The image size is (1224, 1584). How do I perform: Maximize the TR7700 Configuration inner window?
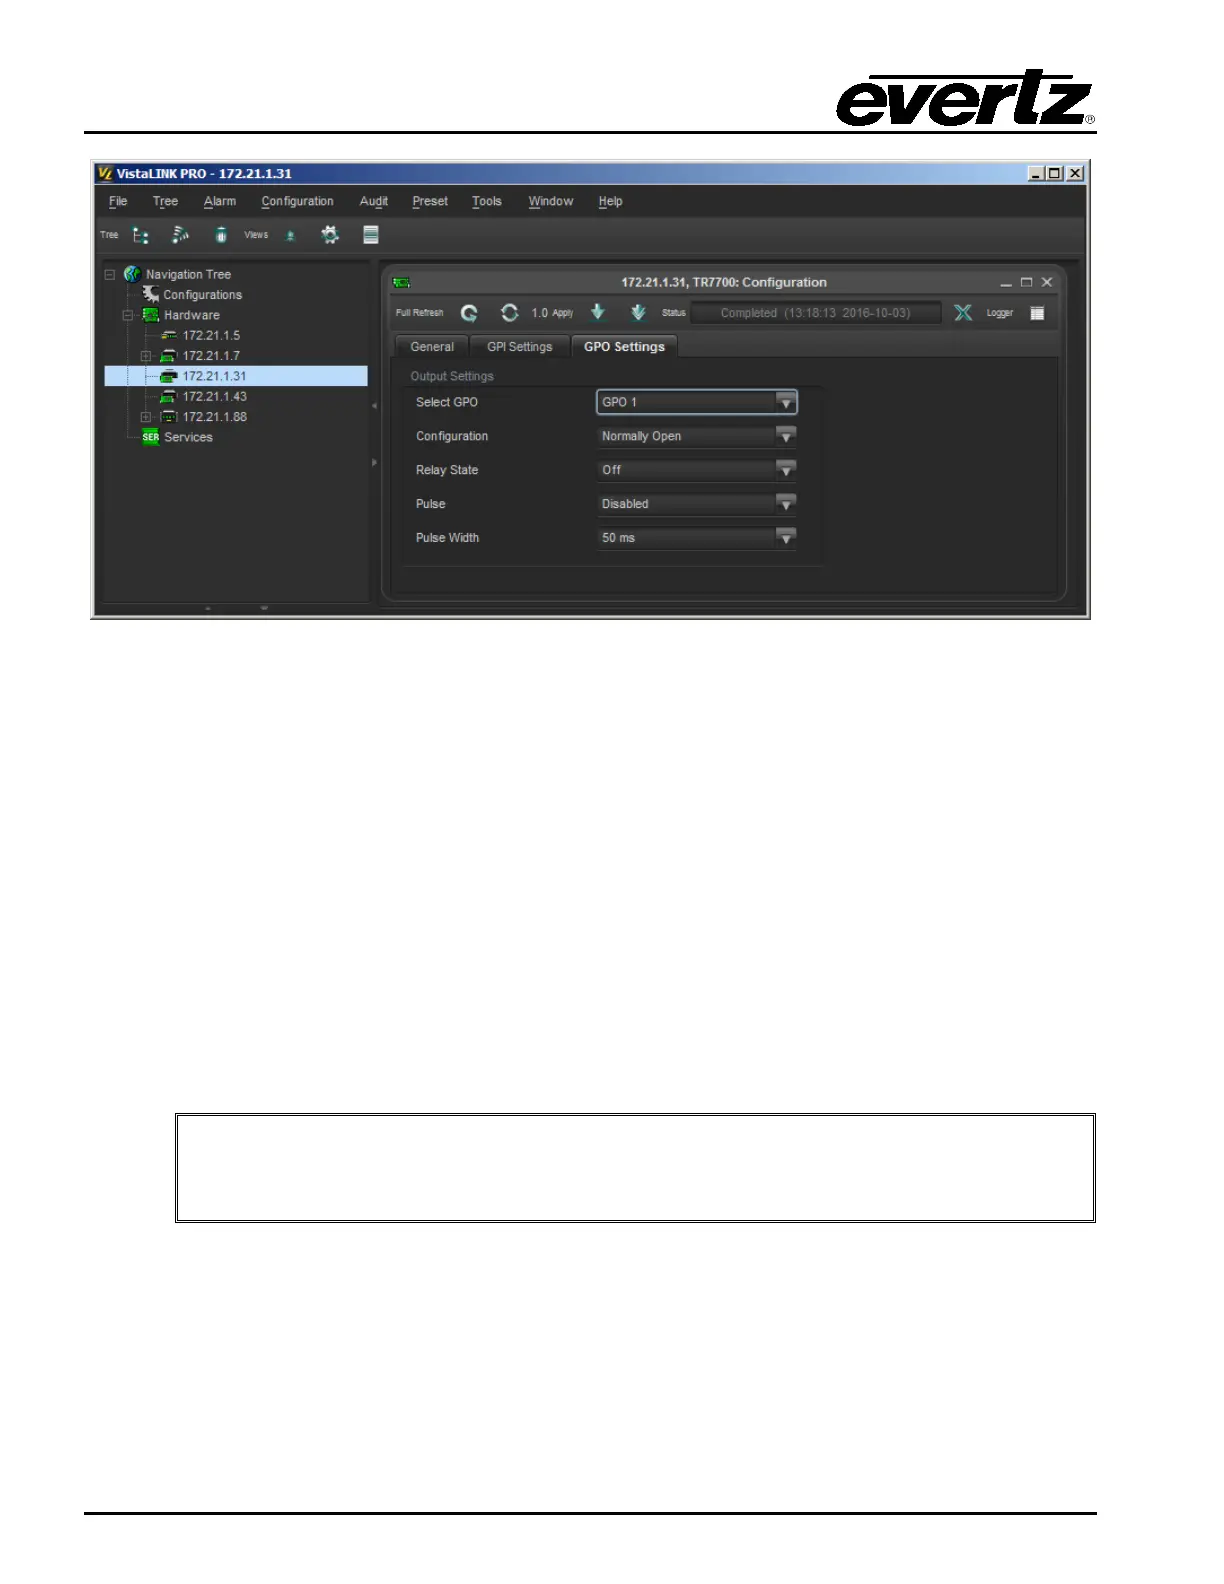[1026, 283]
